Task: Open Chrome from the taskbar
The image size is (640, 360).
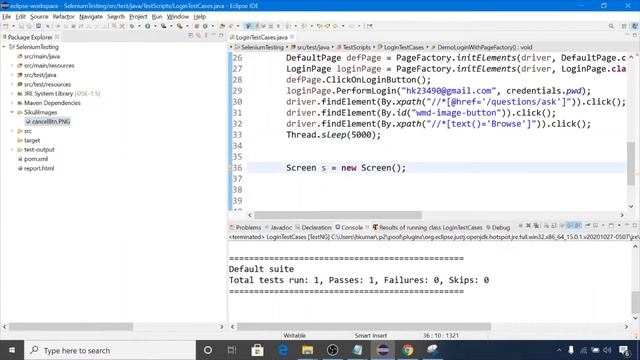Action: (407, 350)
